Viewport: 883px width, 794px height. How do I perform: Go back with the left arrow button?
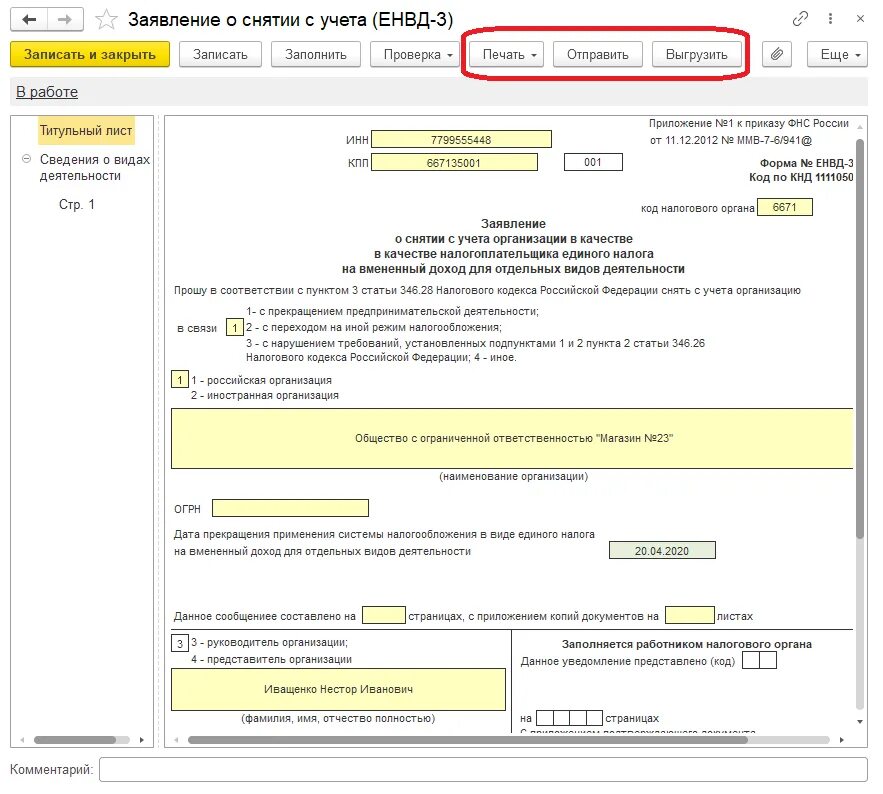pos(29,20)
